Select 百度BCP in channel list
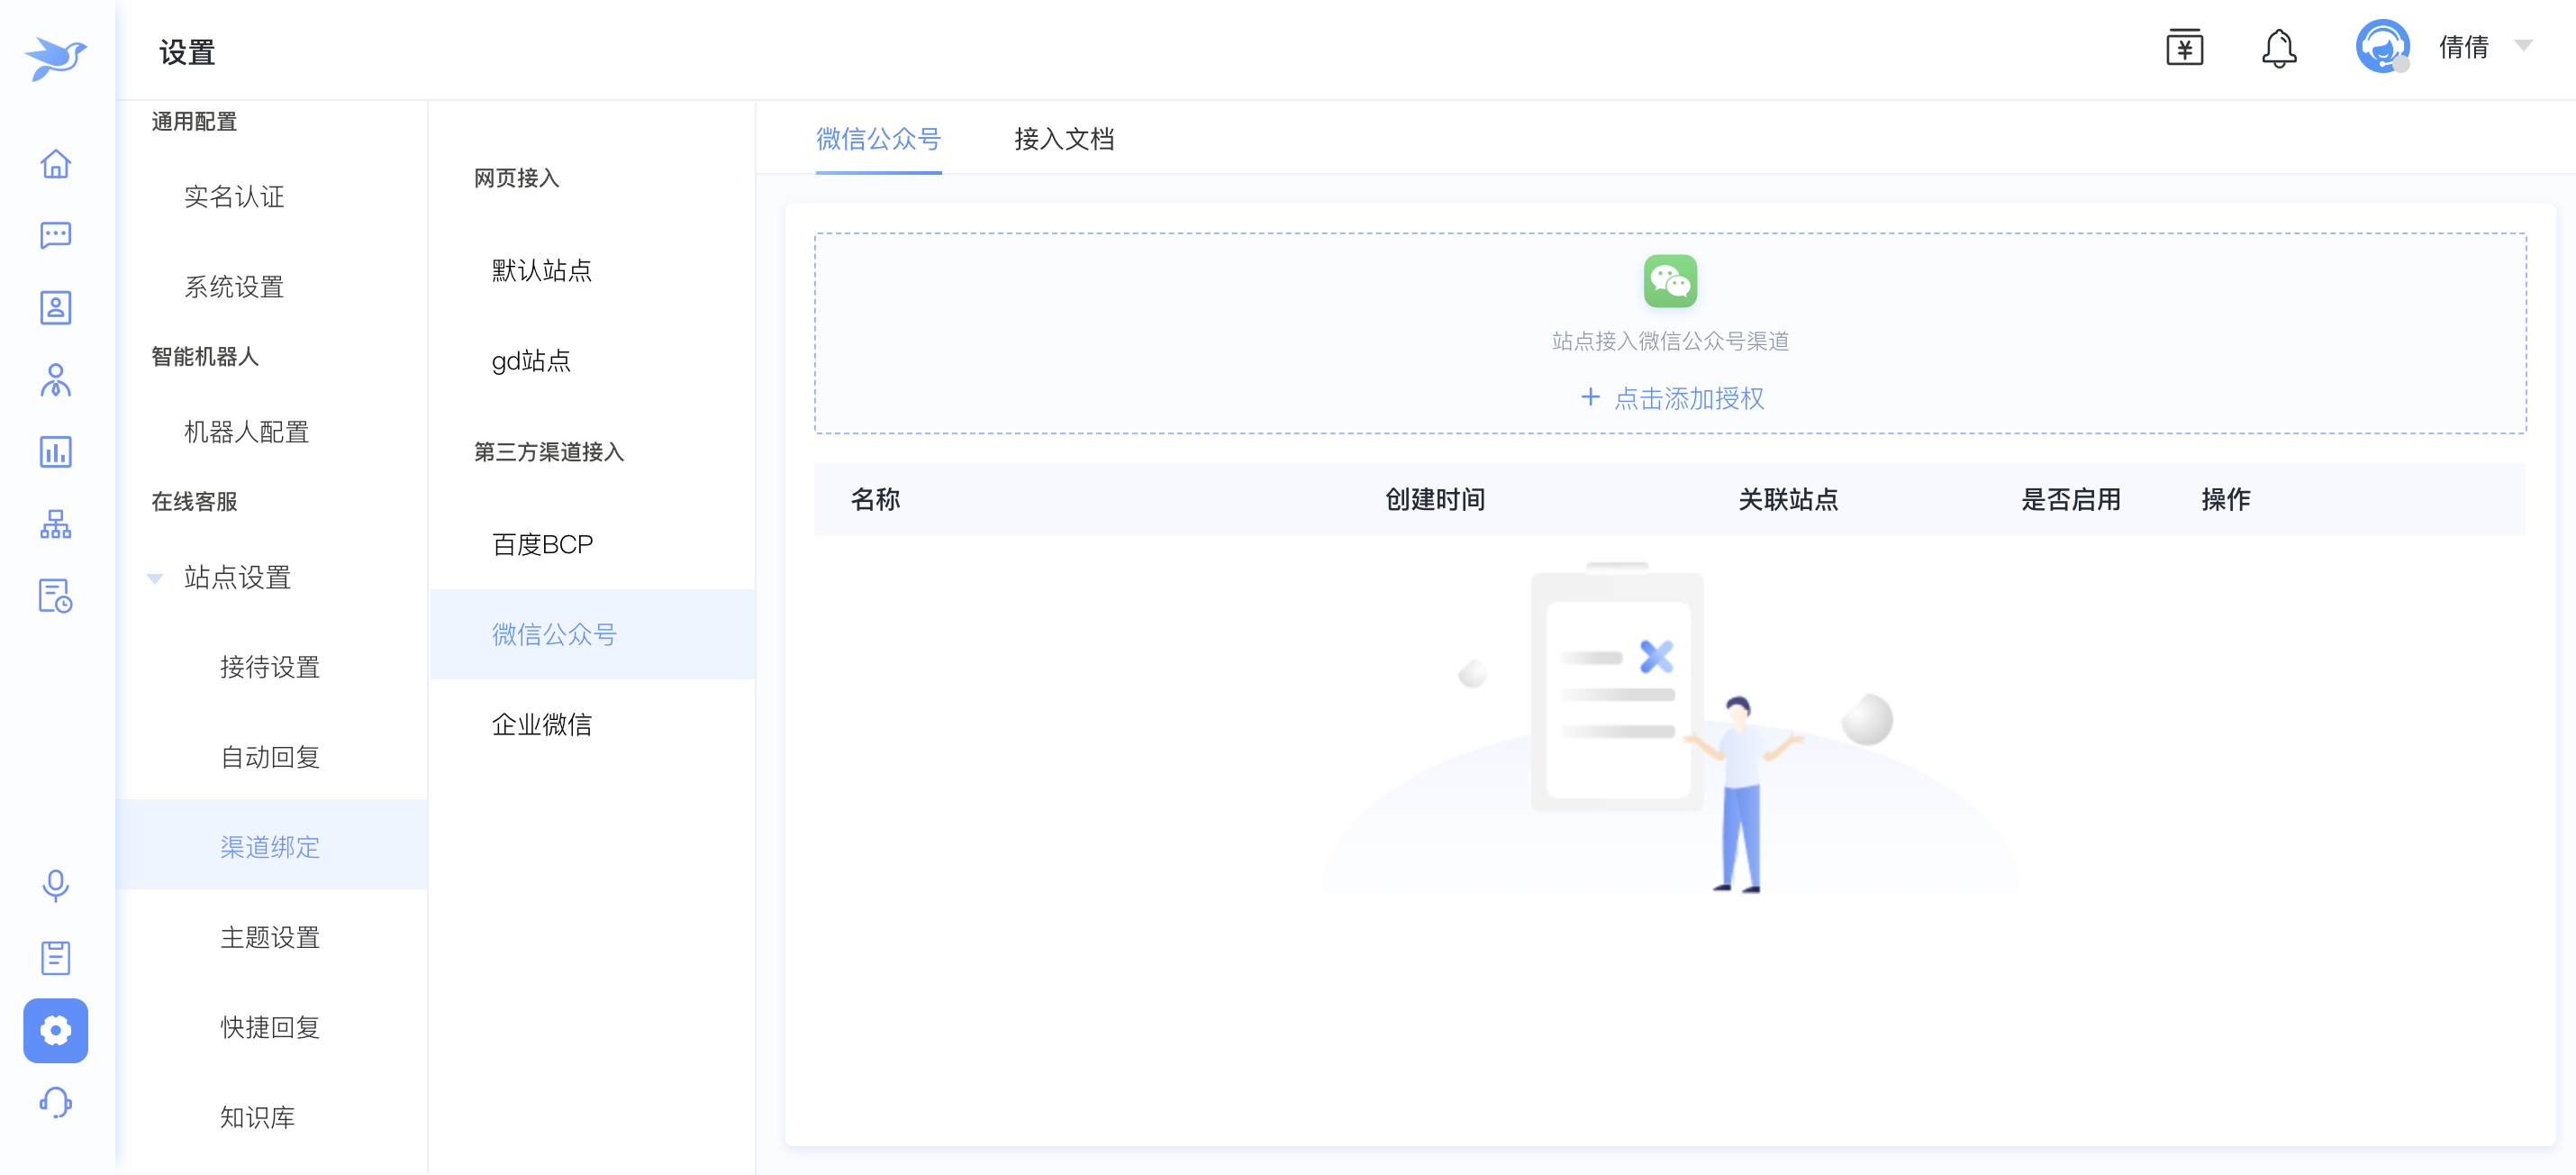This screenshot has width=2576, height=1175. tap(541, 544)
